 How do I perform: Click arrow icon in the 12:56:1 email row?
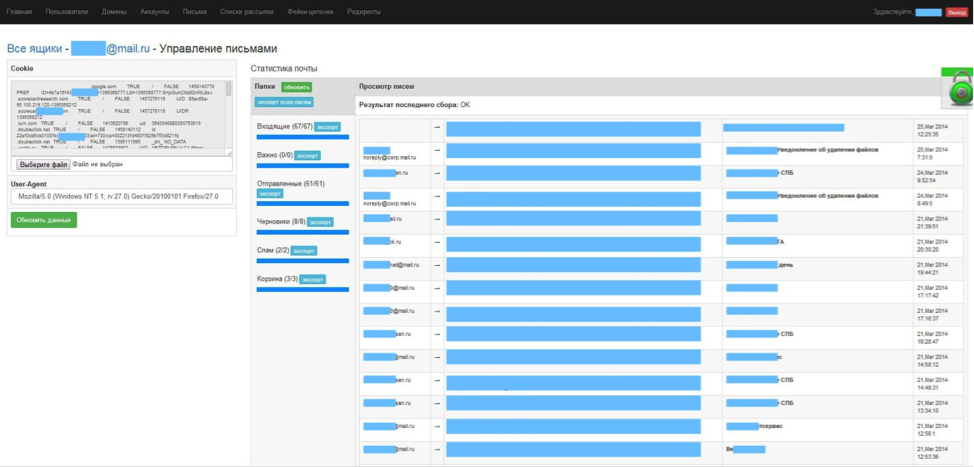coord(437,426)
